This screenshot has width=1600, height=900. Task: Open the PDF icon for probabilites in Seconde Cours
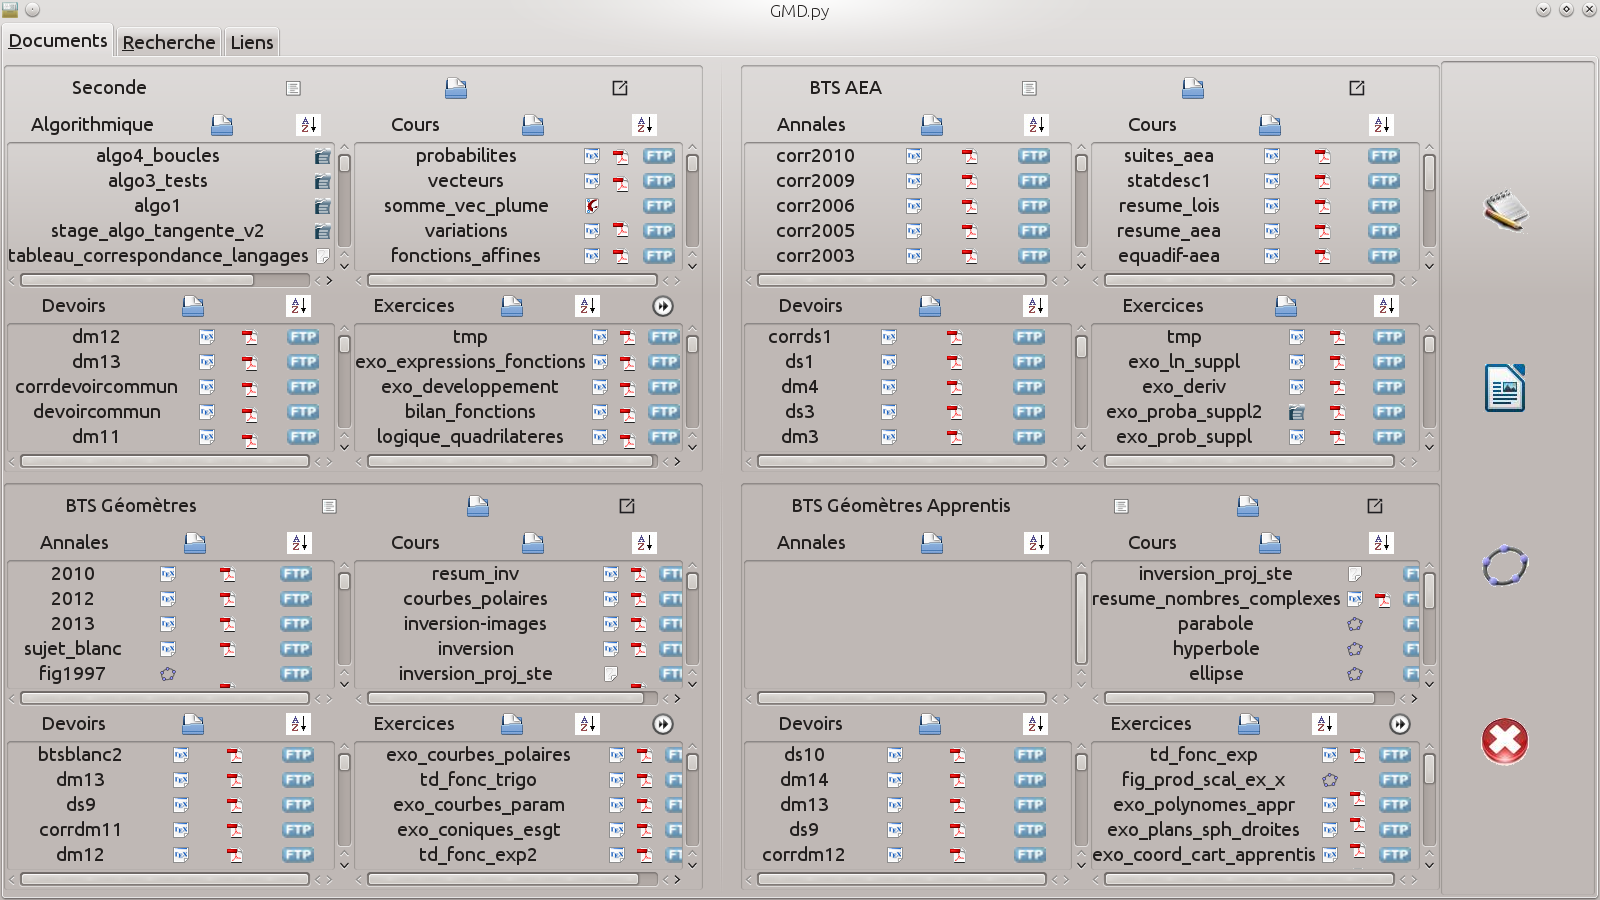pyautogui.click(x=621, y=156)
